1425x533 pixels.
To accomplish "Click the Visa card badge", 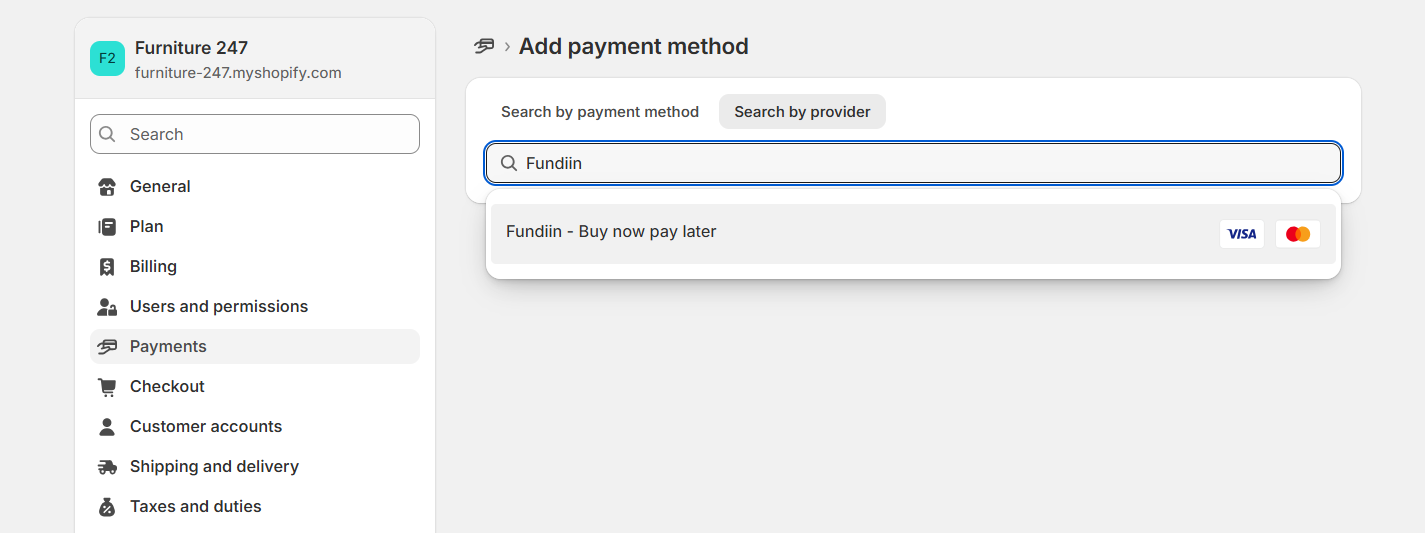I will [1241, 234].
